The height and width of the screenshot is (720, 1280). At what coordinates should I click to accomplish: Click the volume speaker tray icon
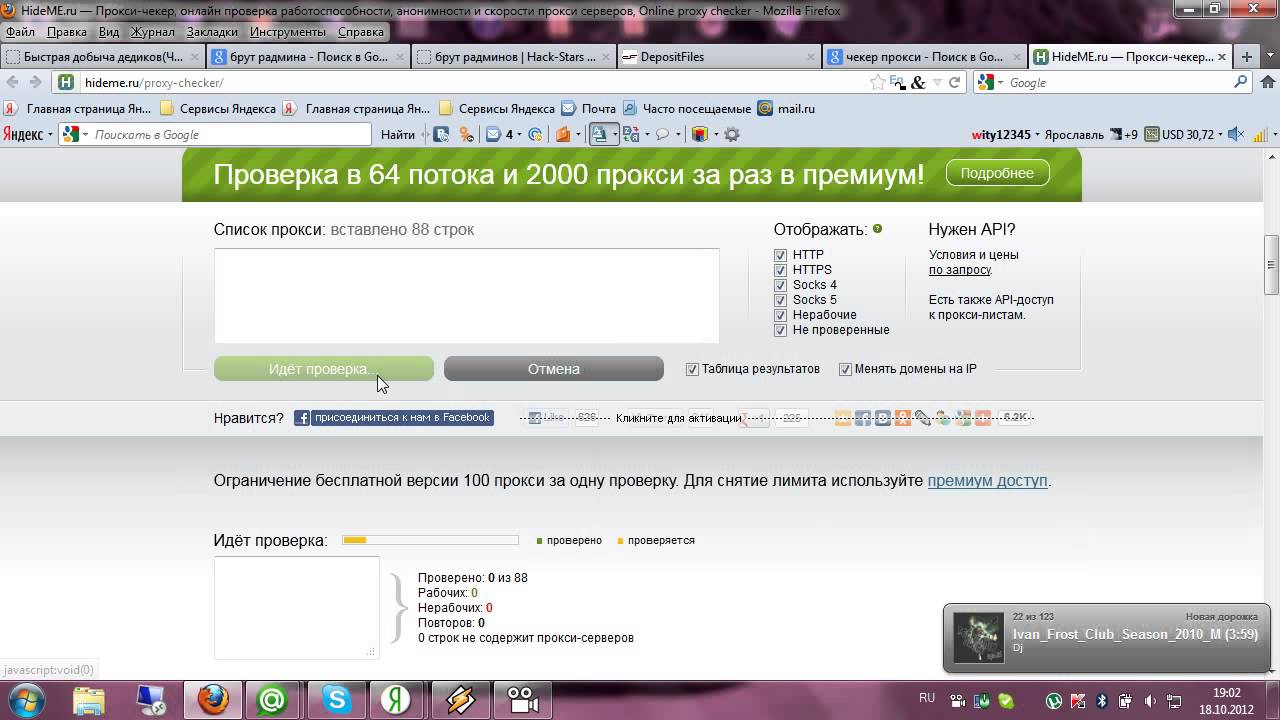click(x=1150, y=701)
